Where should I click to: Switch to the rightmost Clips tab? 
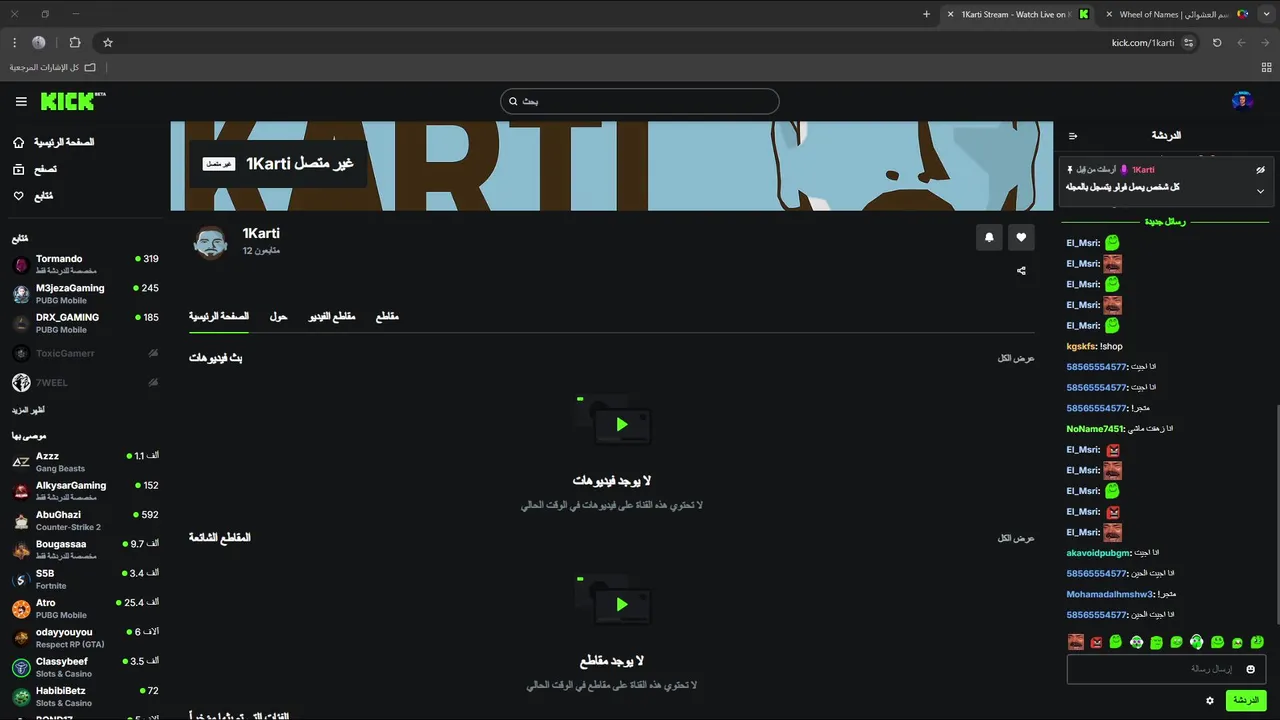pyautogui.click(x=387, y=316)
